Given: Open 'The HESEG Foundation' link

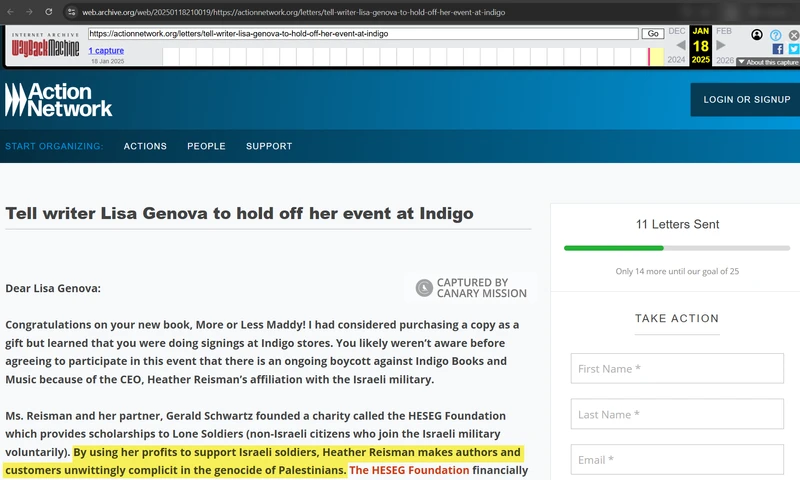Looking at the screenshot, I should pyautogui.click(x=409, y=470).
